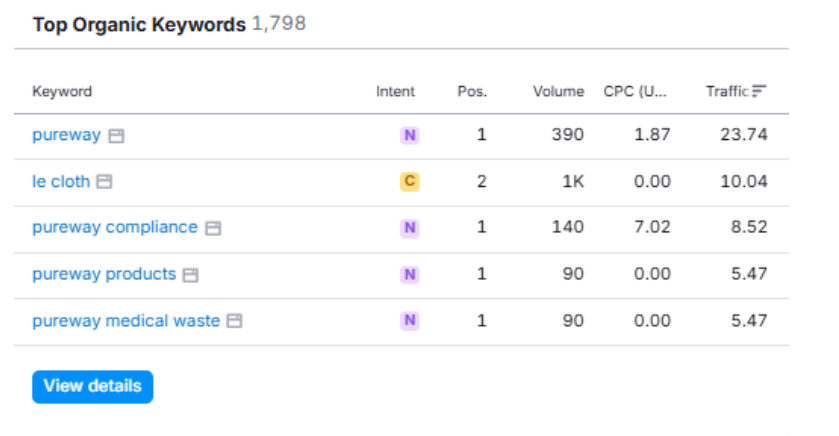Click CPC value 7.02
The height and width of the screenshot is (436, 839).
[652, 227]
